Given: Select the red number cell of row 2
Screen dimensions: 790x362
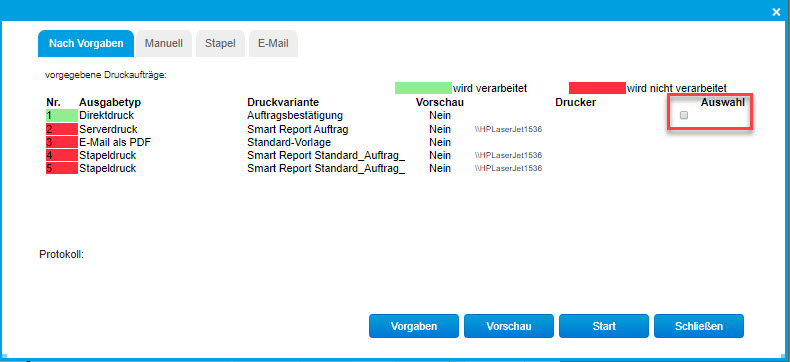Looking at the screenshot, I should tap(61, 129).
